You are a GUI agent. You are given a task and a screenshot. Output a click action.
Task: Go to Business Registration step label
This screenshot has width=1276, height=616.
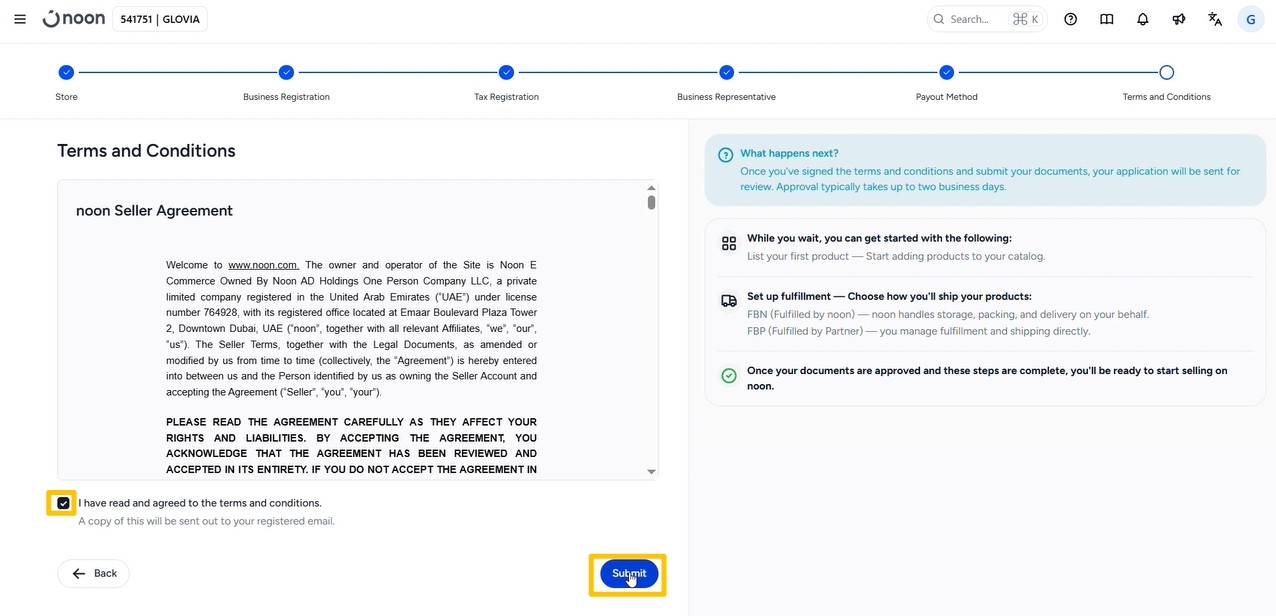286,97
